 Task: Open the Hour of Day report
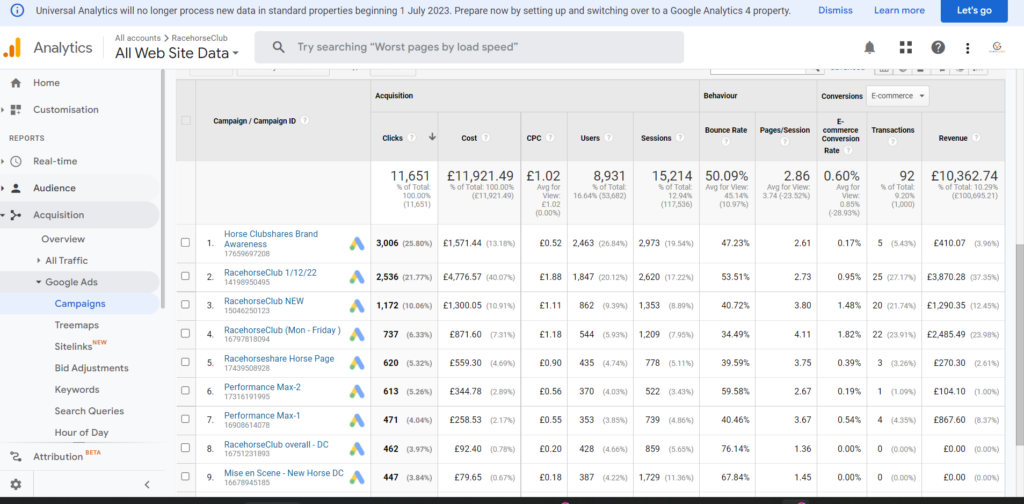pos(82,433)
